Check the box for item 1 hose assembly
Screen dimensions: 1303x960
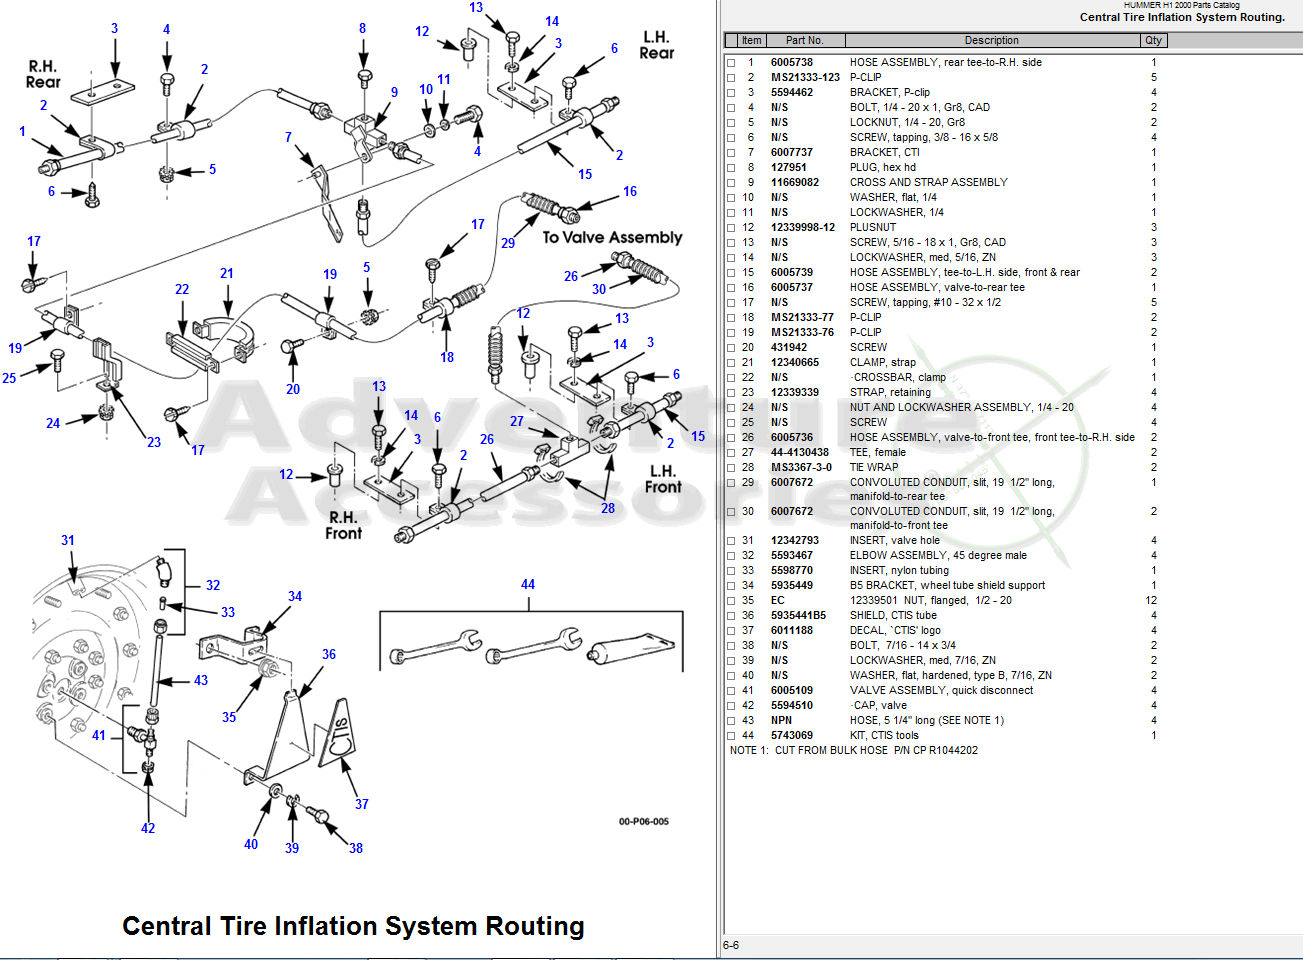[x=731, y=63]
